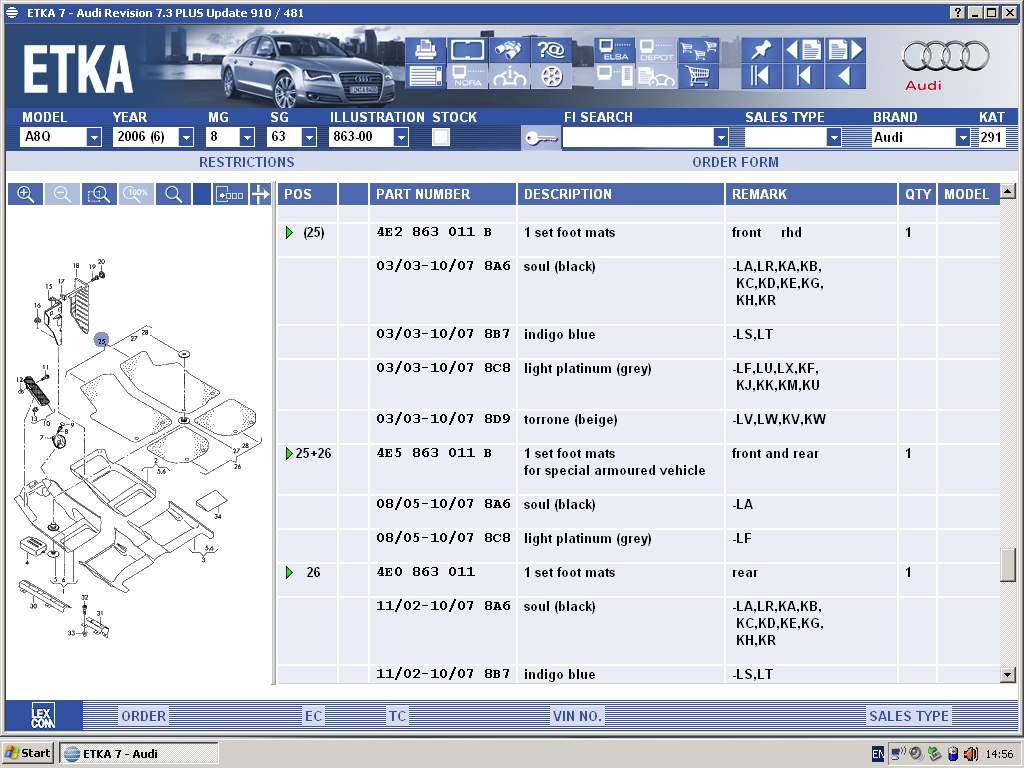This screenshot has height=768, width=1024.
Task: Open the ?@ help query icon
Action: tap(551, 50)
